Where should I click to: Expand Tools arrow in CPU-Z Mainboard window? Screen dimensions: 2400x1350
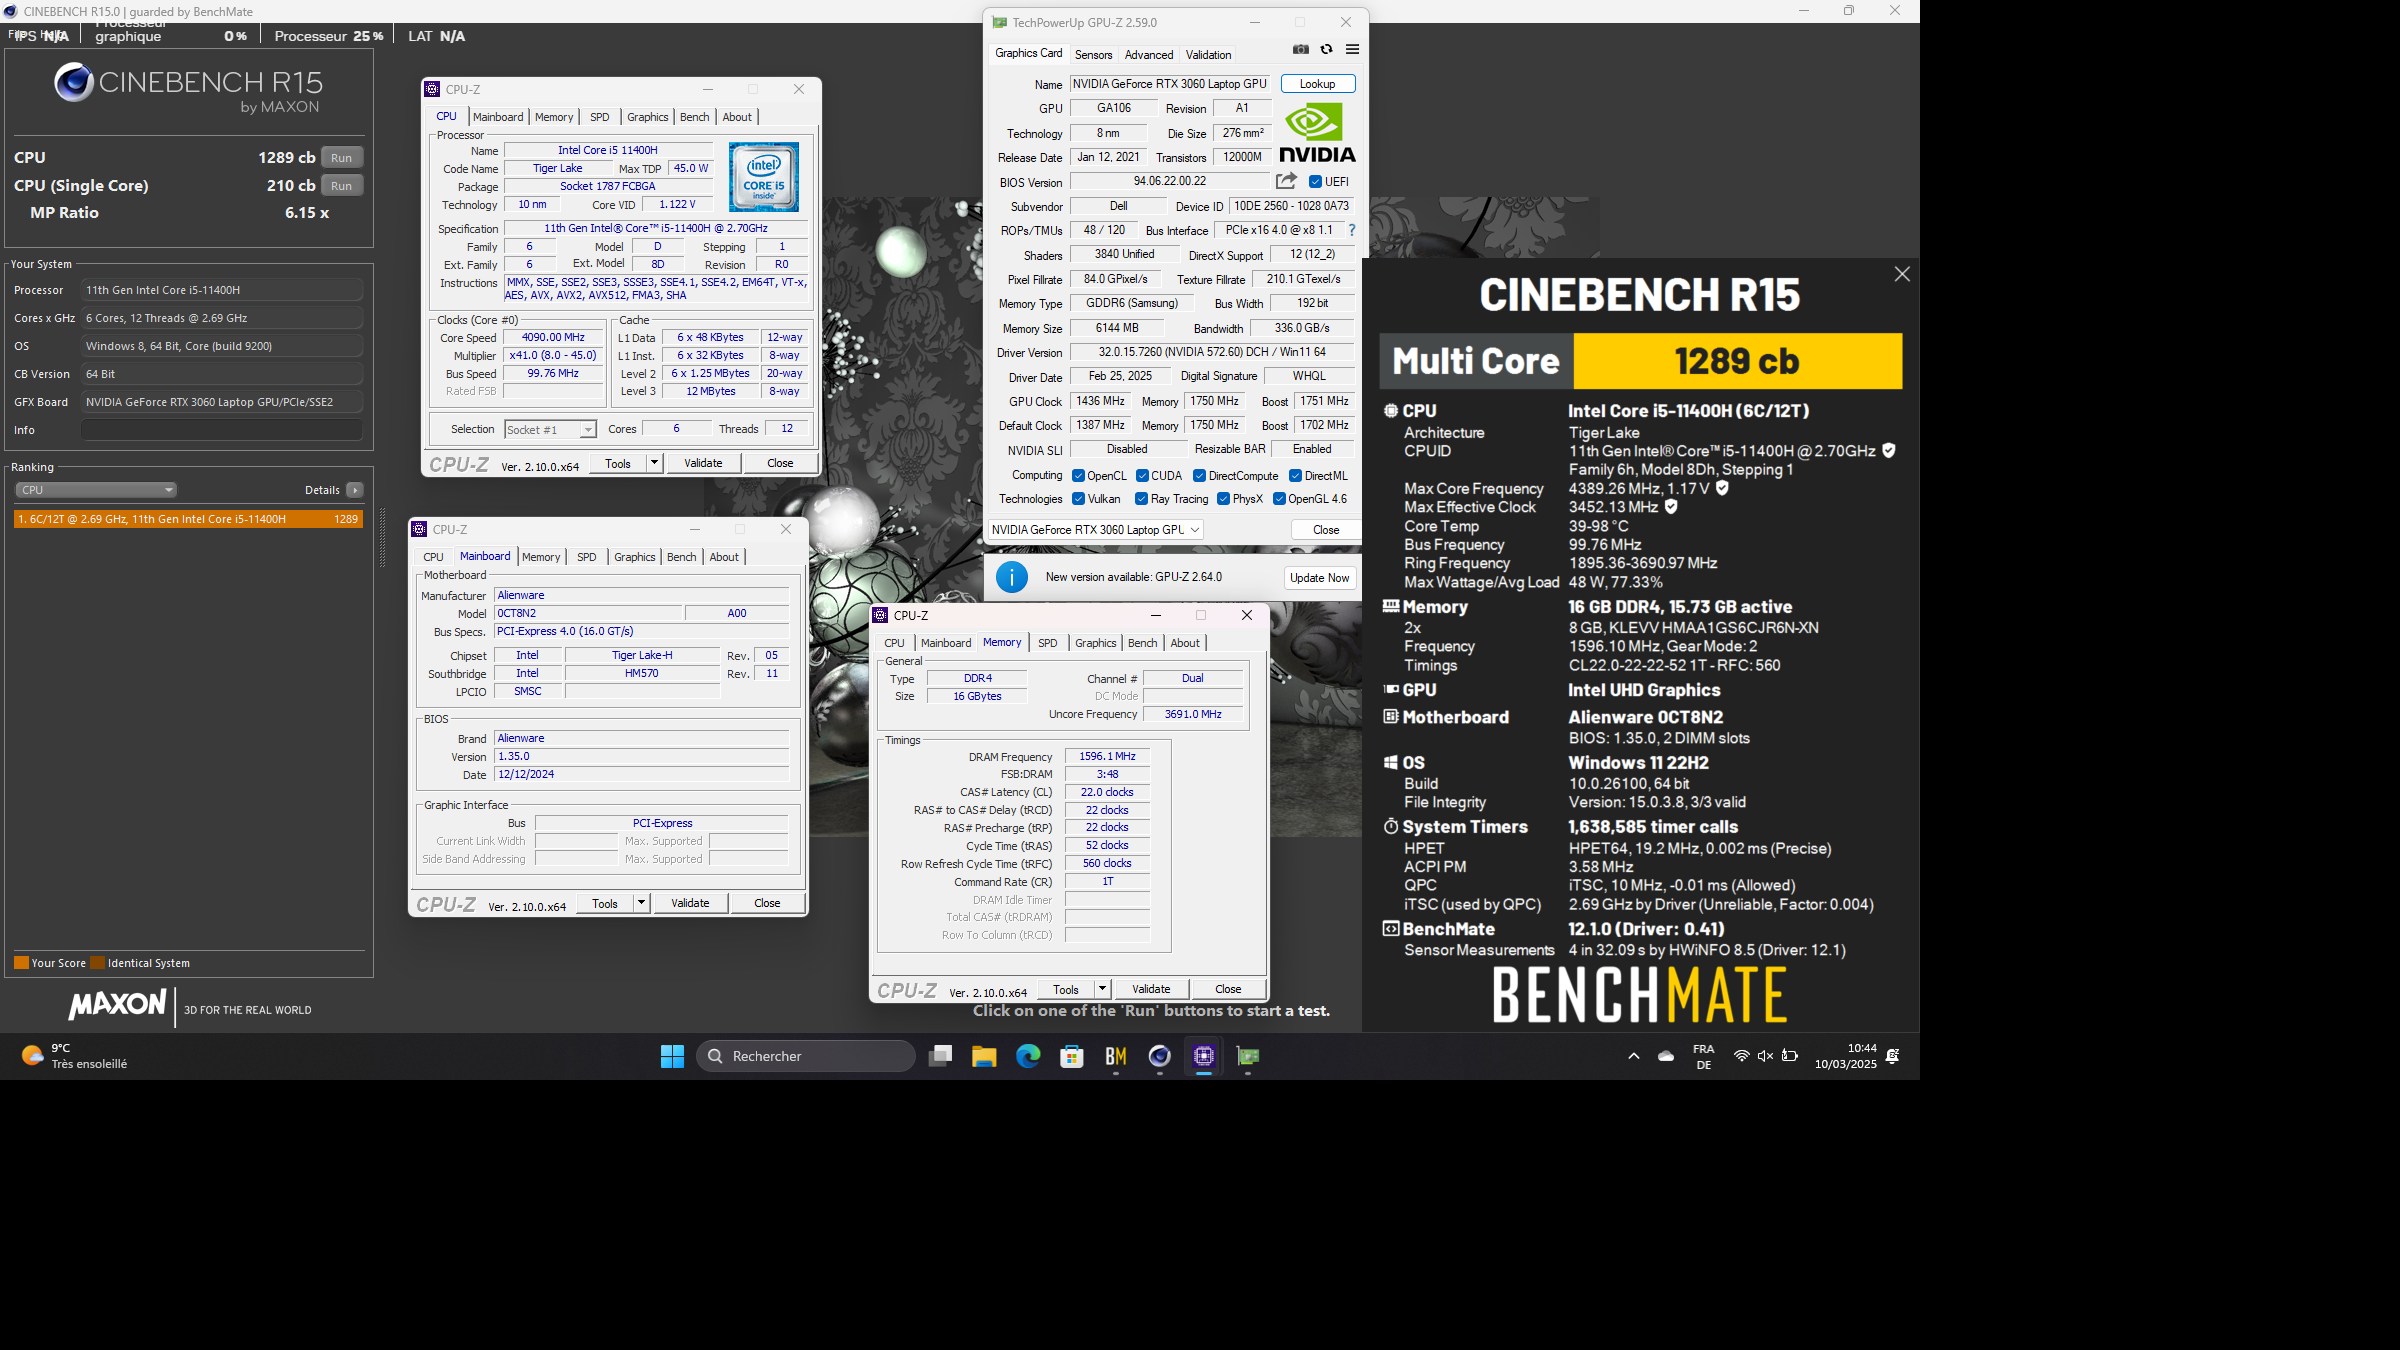point(641,903)
